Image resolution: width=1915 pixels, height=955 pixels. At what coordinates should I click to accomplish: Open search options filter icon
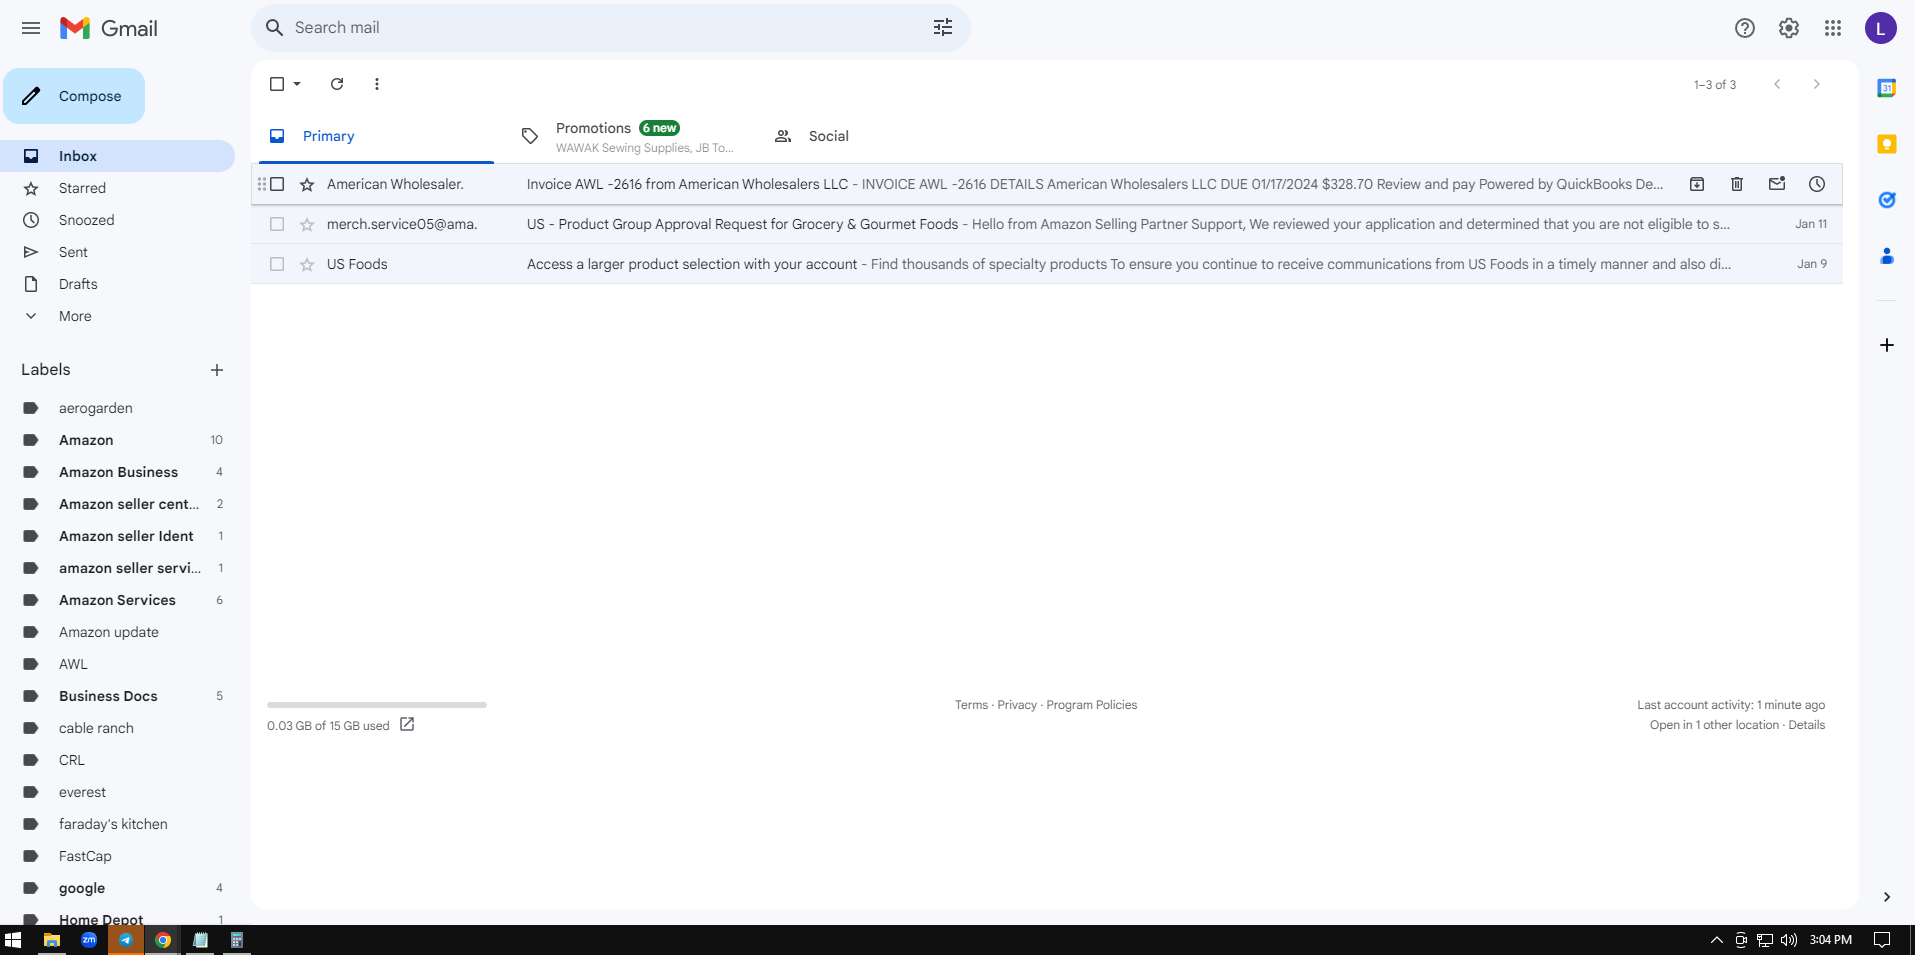click(942, 28)
